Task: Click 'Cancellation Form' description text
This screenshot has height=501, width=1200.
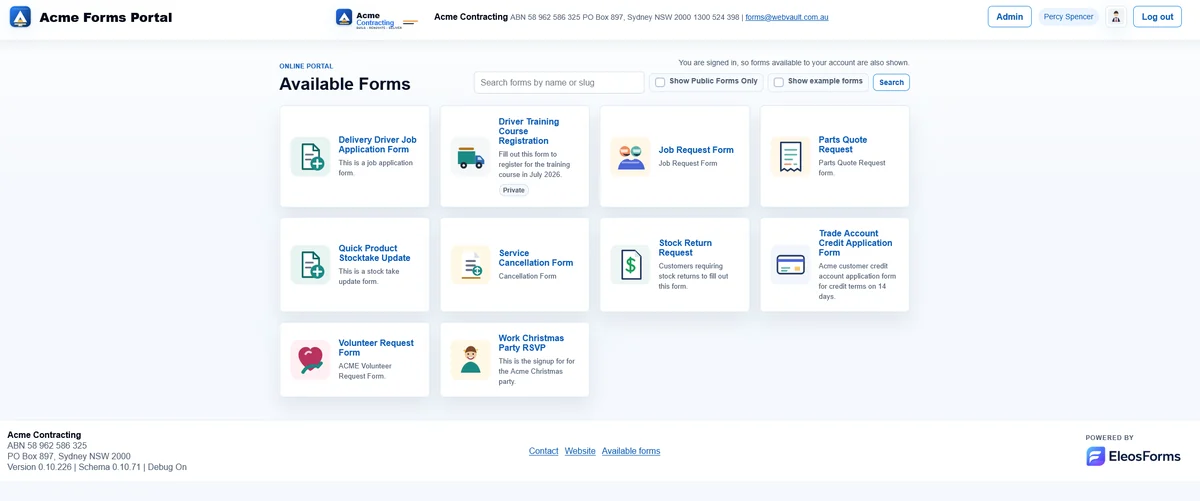Action: coord(528,276)
